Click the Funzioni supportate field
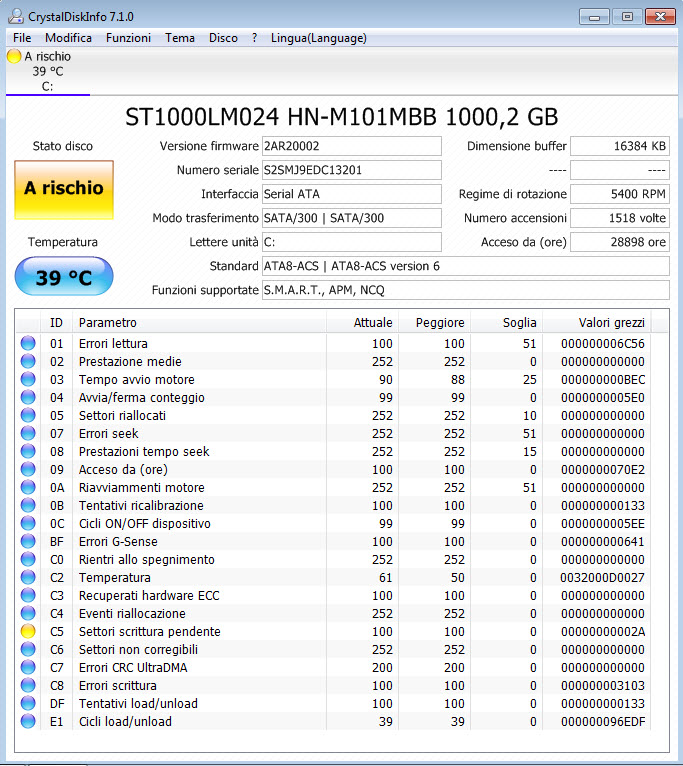The width and height of the screenshot is (683, 766). (x=466, y=290)
